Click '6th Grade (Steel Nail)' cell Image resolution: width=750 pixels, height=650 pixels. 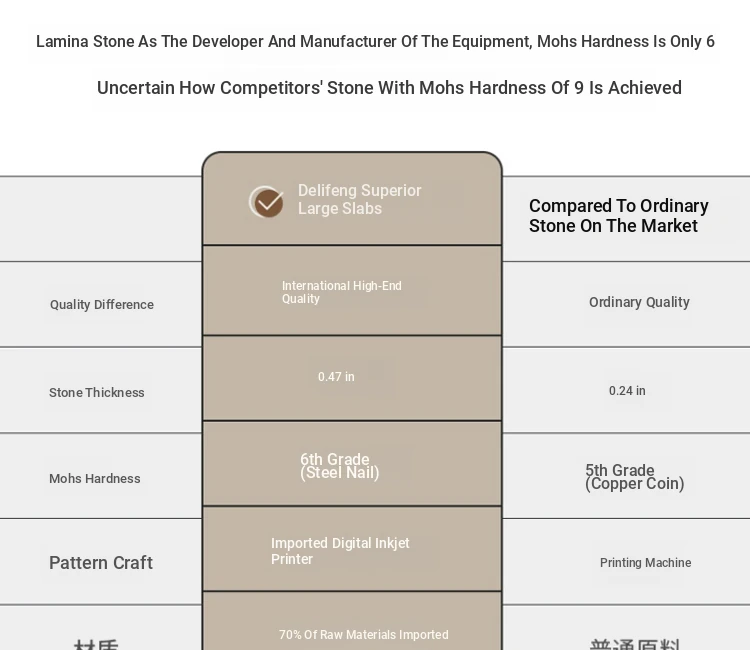click(x=340, y=466)
